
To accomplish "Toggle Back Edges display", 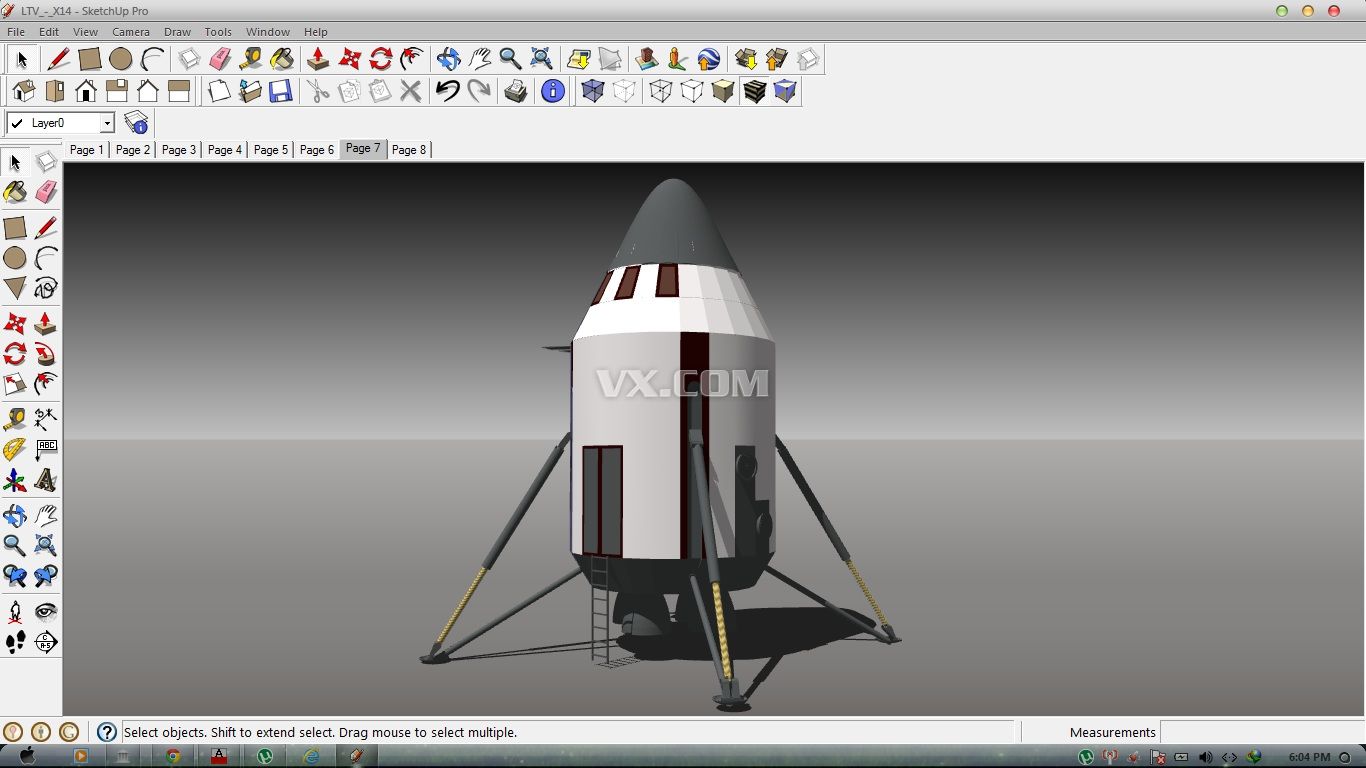I will coord(624,92).
